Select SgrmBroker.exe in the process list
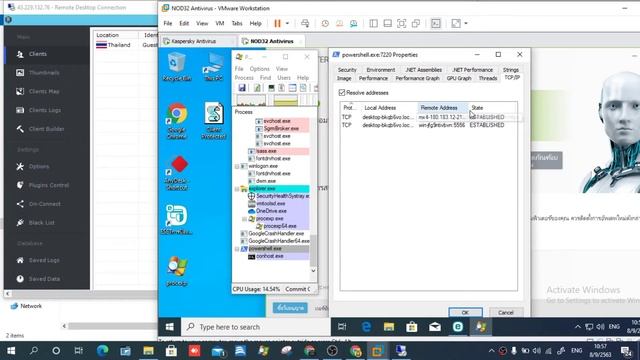 click(281, 129)
